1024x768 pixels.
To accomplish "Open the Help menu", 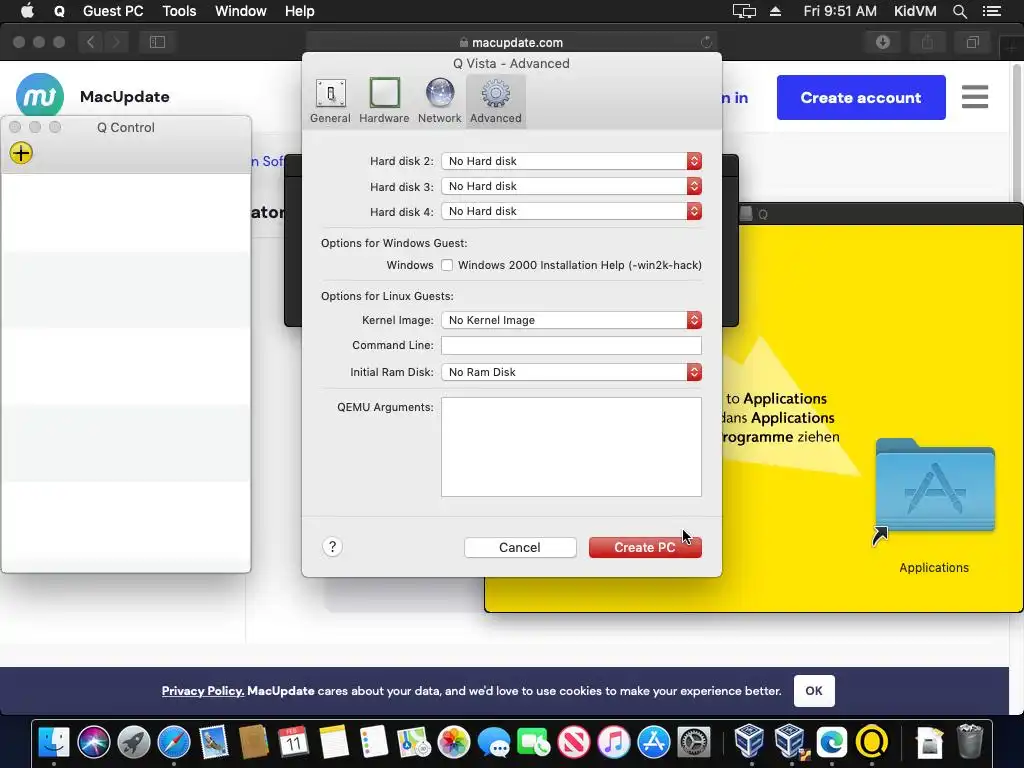I will pyautogui.click(x=300, y=11).
